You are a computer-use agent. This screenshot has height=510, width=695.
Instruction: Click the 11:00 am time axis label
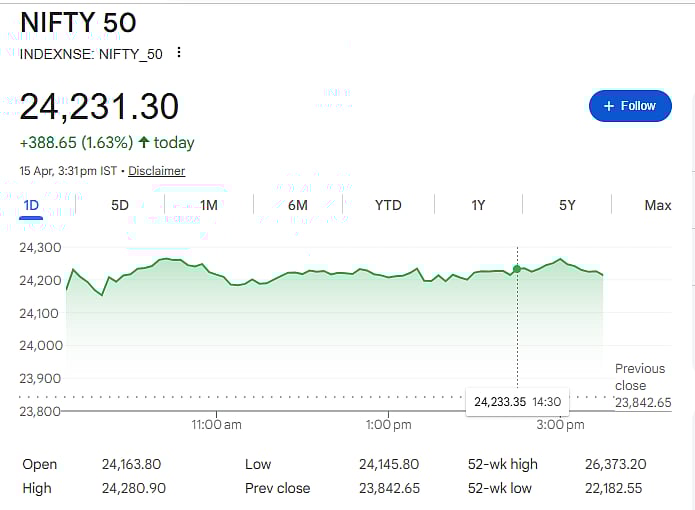216,425
